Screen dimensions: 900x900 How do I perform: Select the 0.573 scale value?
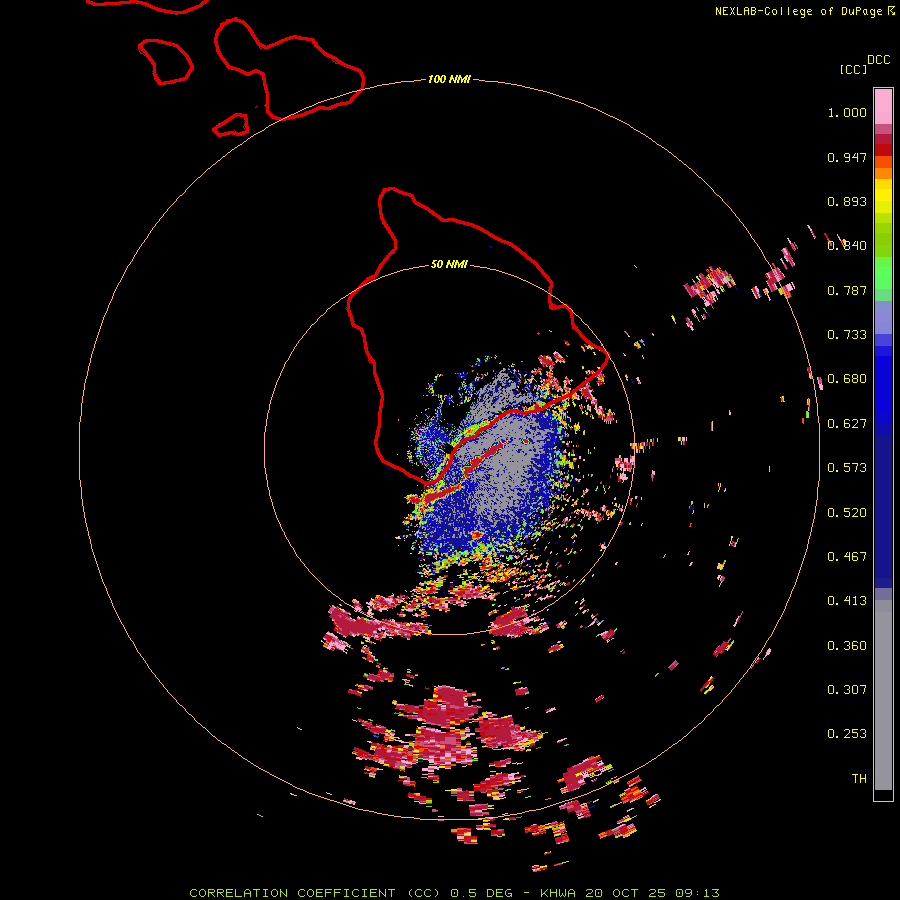[x=847, y=468]
